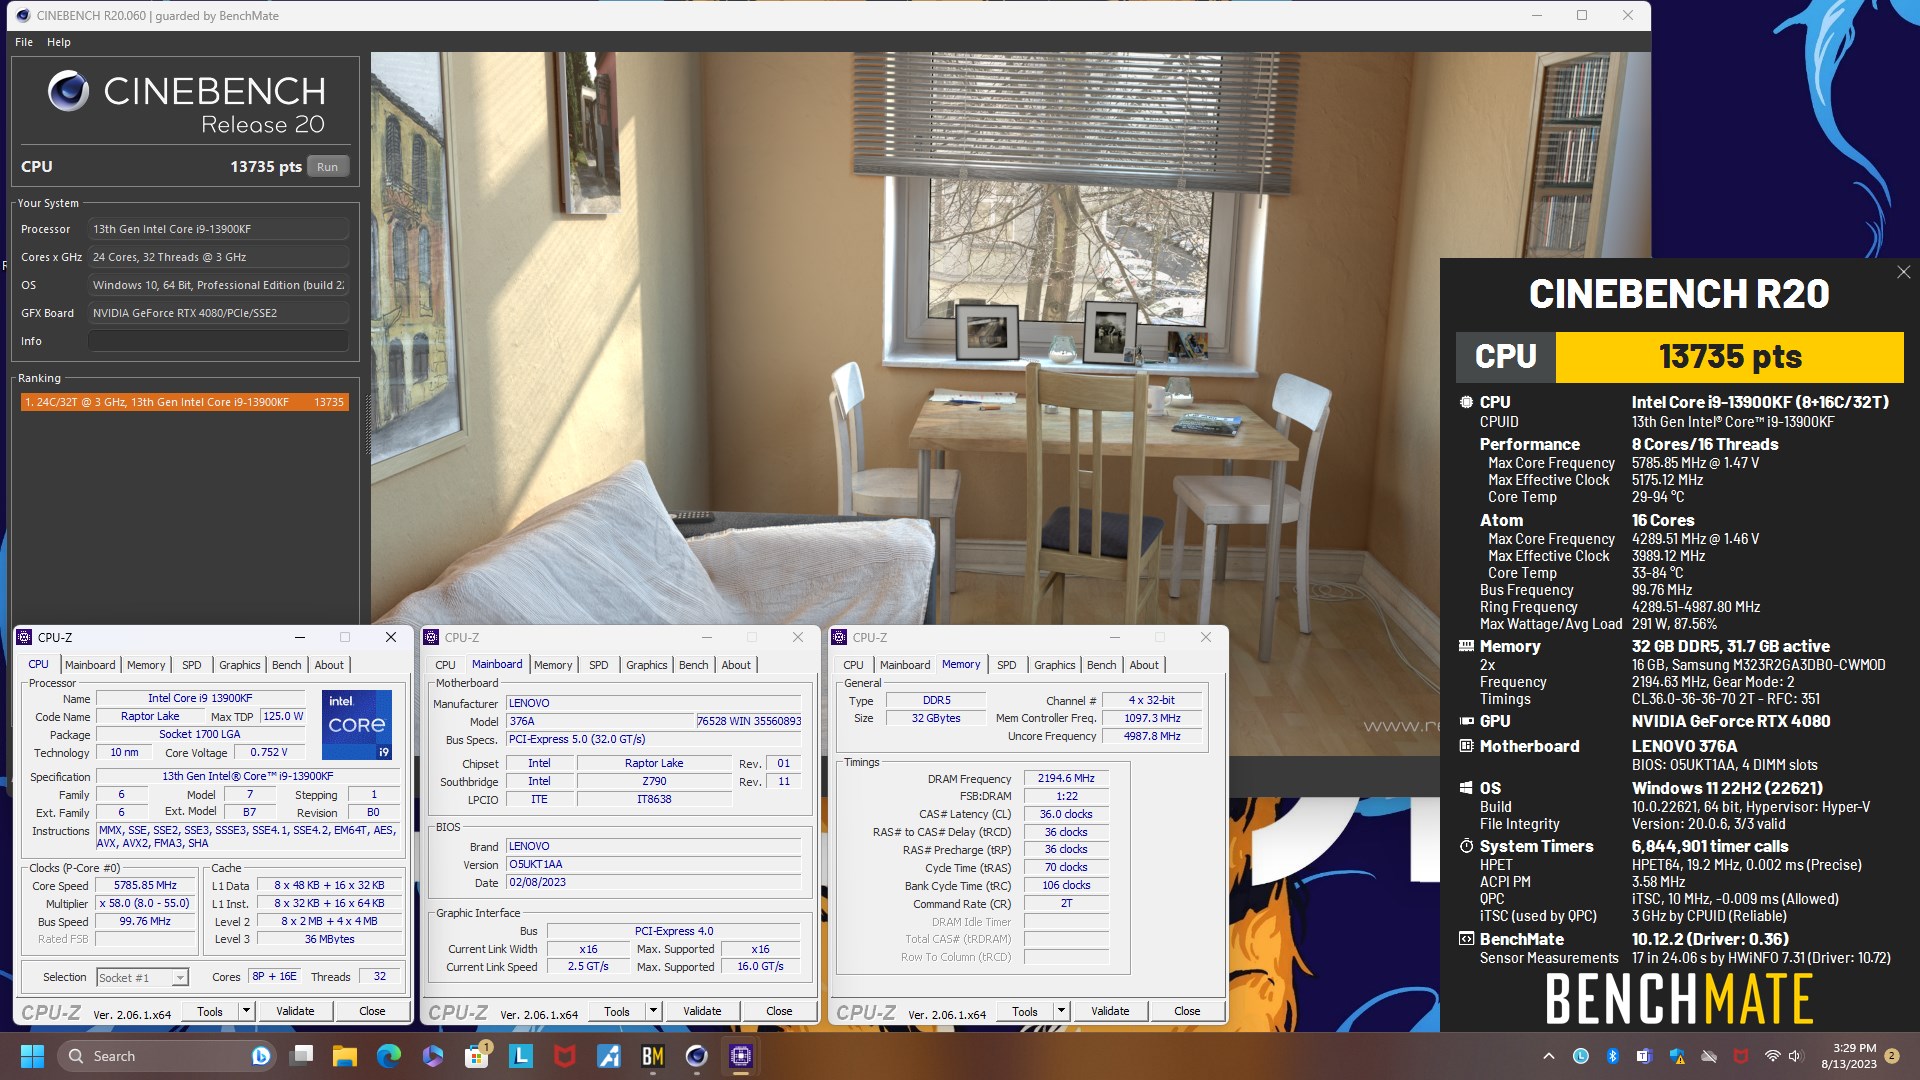
Task: Open Mainboard tab in first CPU-Z window
Action: coord(90,665)
